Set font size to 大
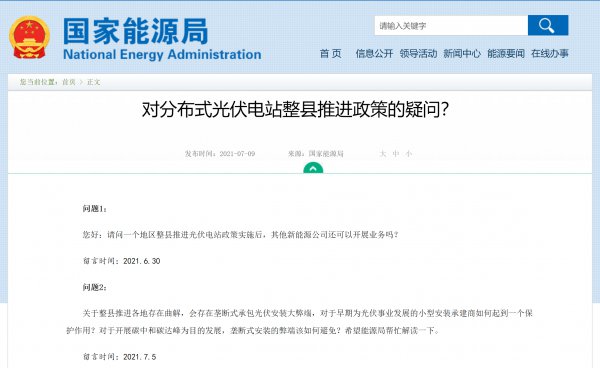Image resolution: width=600 pixels, height=368 pixels. point(382,154)
